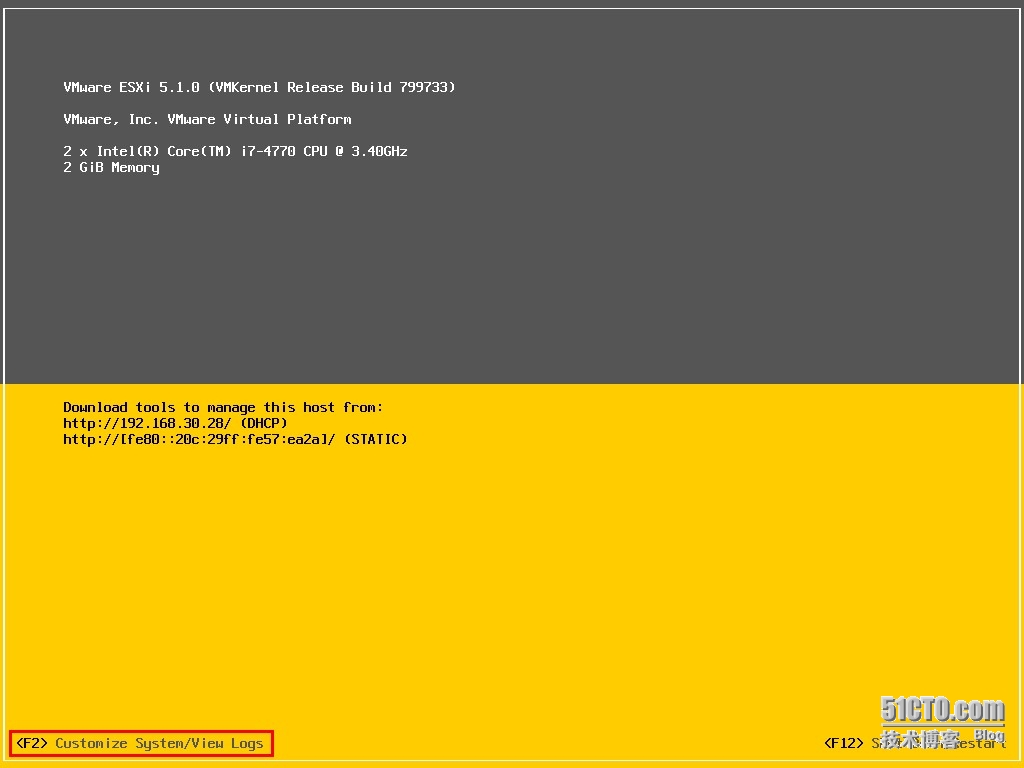Click the VMware Virtual Platform vendor line
1024x768 pixels.
point(207,120)
